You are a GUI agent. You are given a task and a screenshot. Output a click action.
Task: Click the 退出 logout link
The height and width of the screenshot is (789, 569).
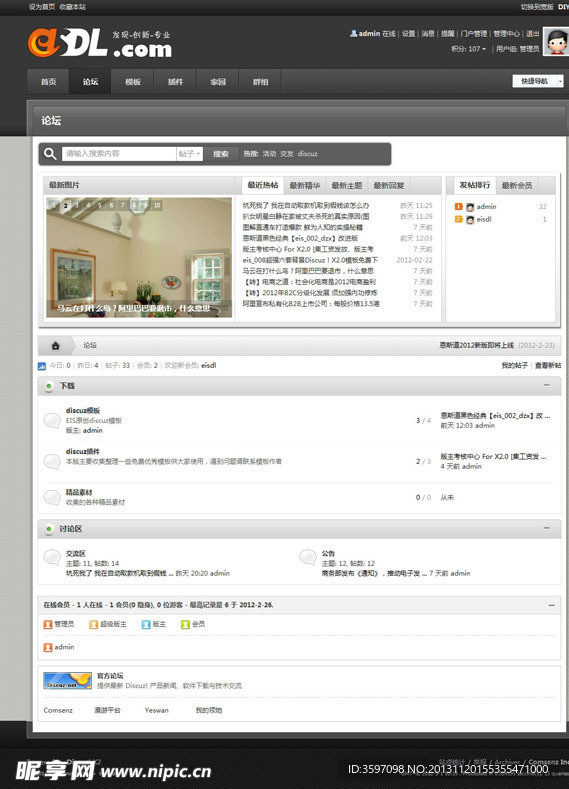click(533, 34)
